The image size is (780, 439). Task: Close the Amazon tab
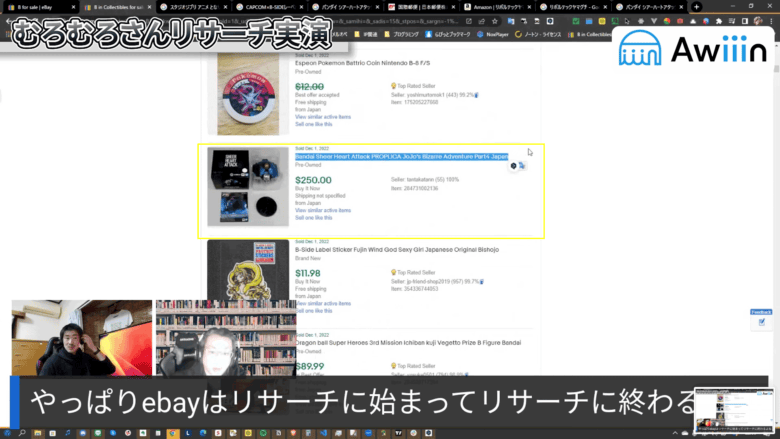click(x=529, y=7)
